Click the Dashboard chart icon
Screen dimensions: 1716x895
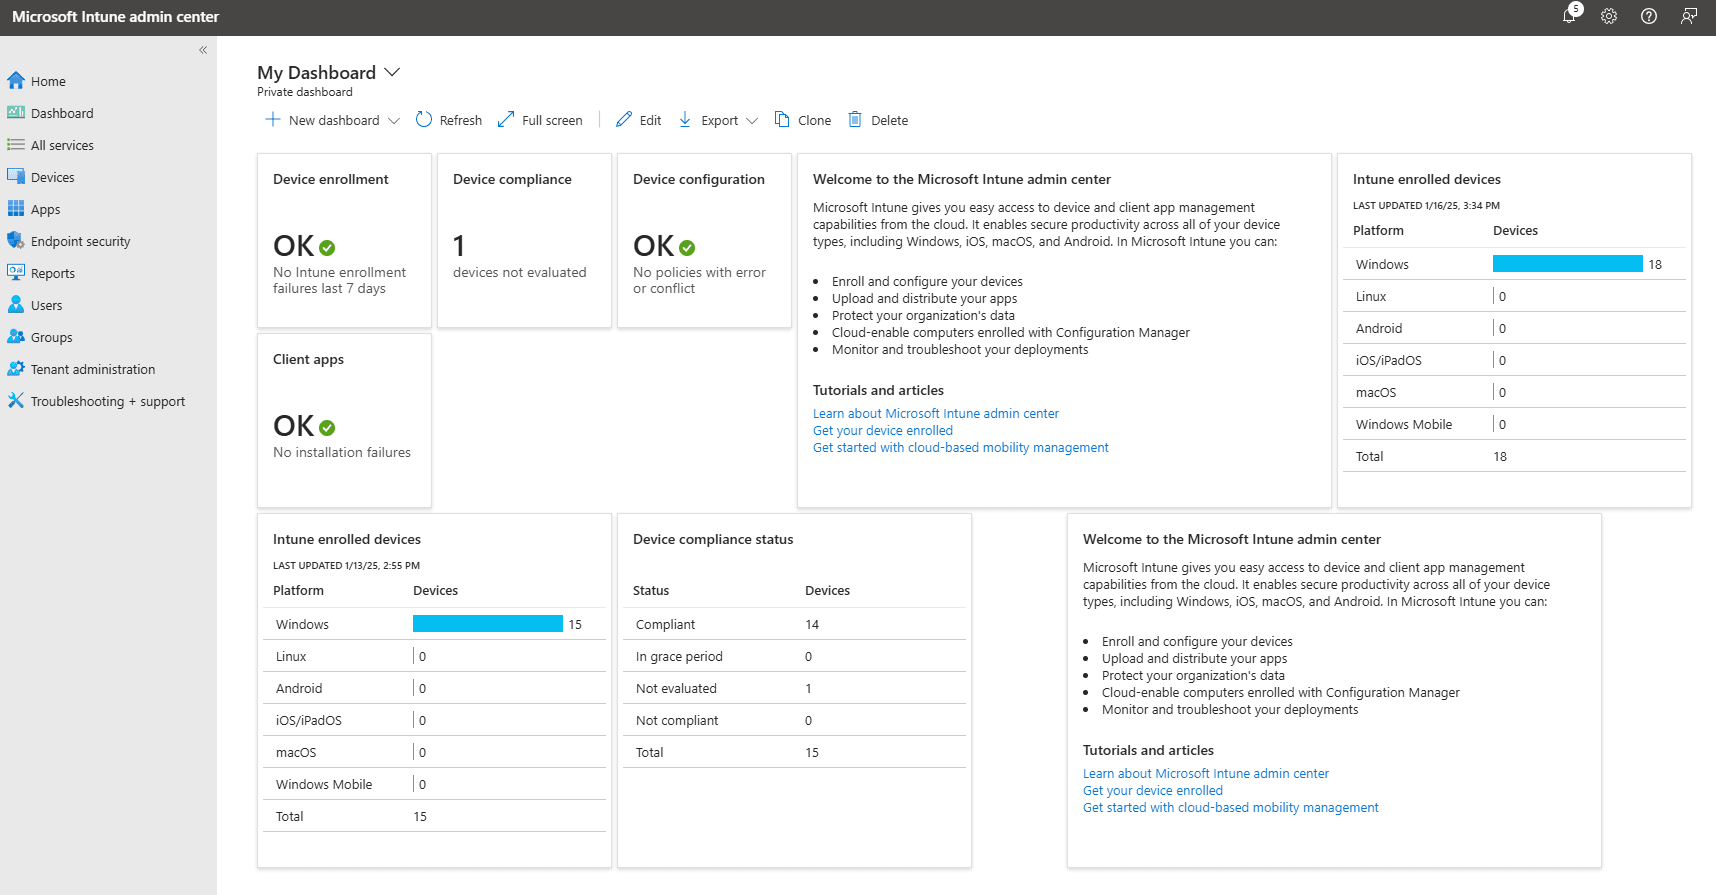[16, 113]
